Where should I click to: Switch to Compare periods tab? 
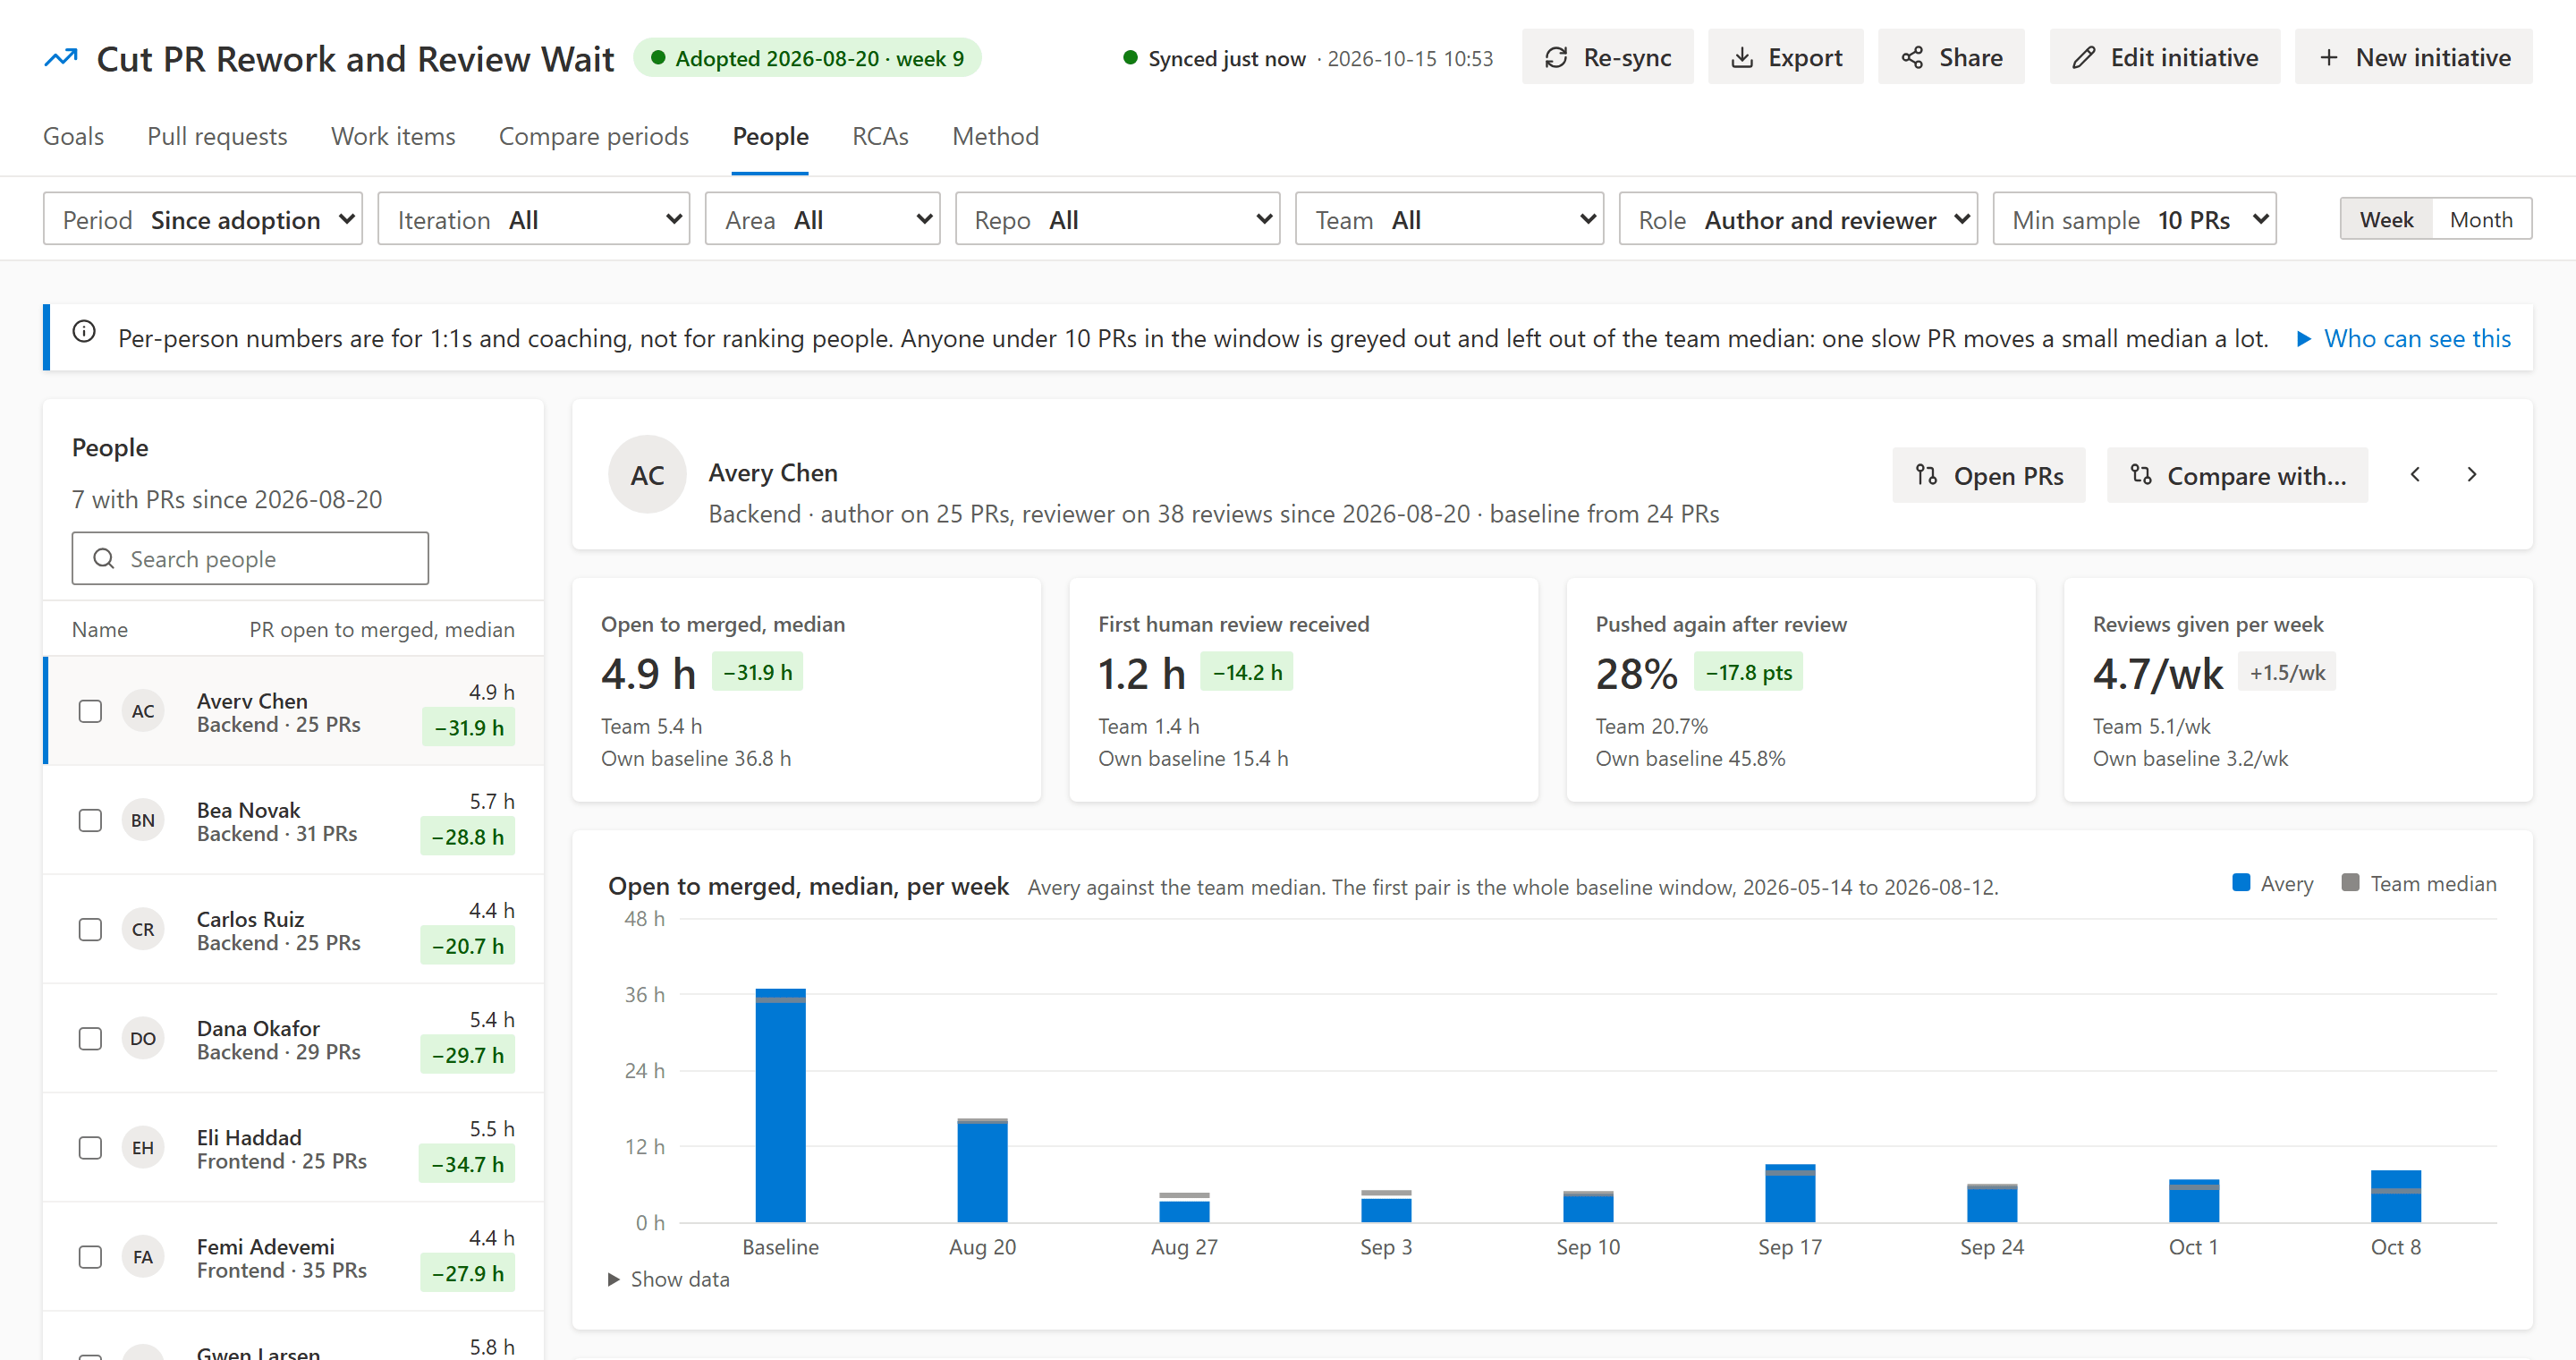pos(593,136)
